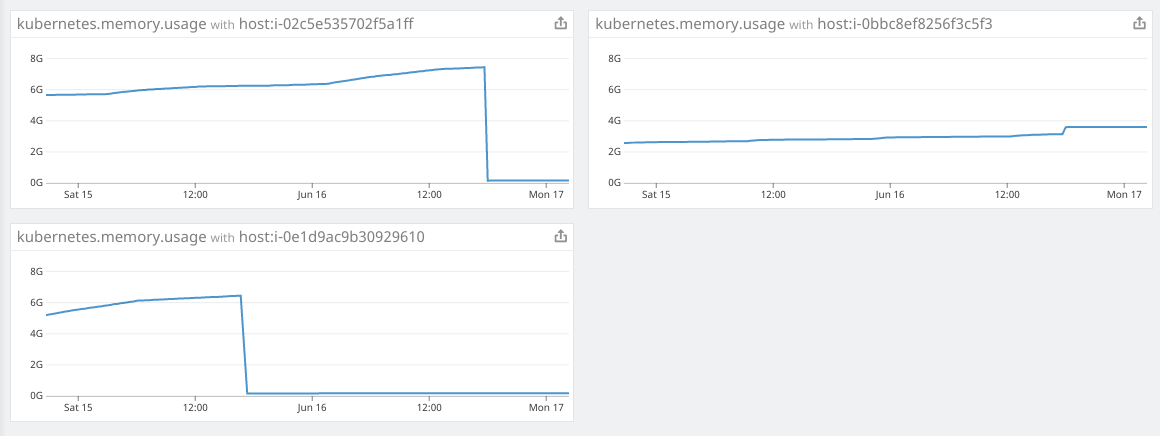Click "Sat 15" on the i-0bbc8ef8256f3c5f3 graph axis
This screenshot has width=1160, height=436.
pos(656,195)
